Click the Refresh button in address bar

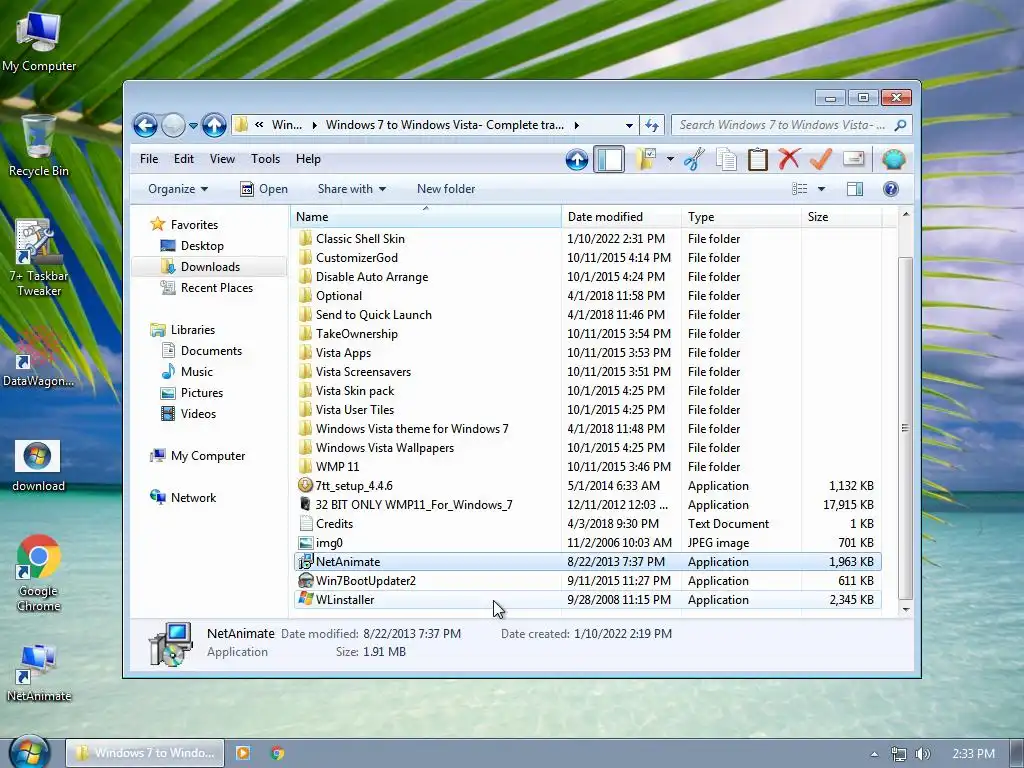tap(651, 125)
